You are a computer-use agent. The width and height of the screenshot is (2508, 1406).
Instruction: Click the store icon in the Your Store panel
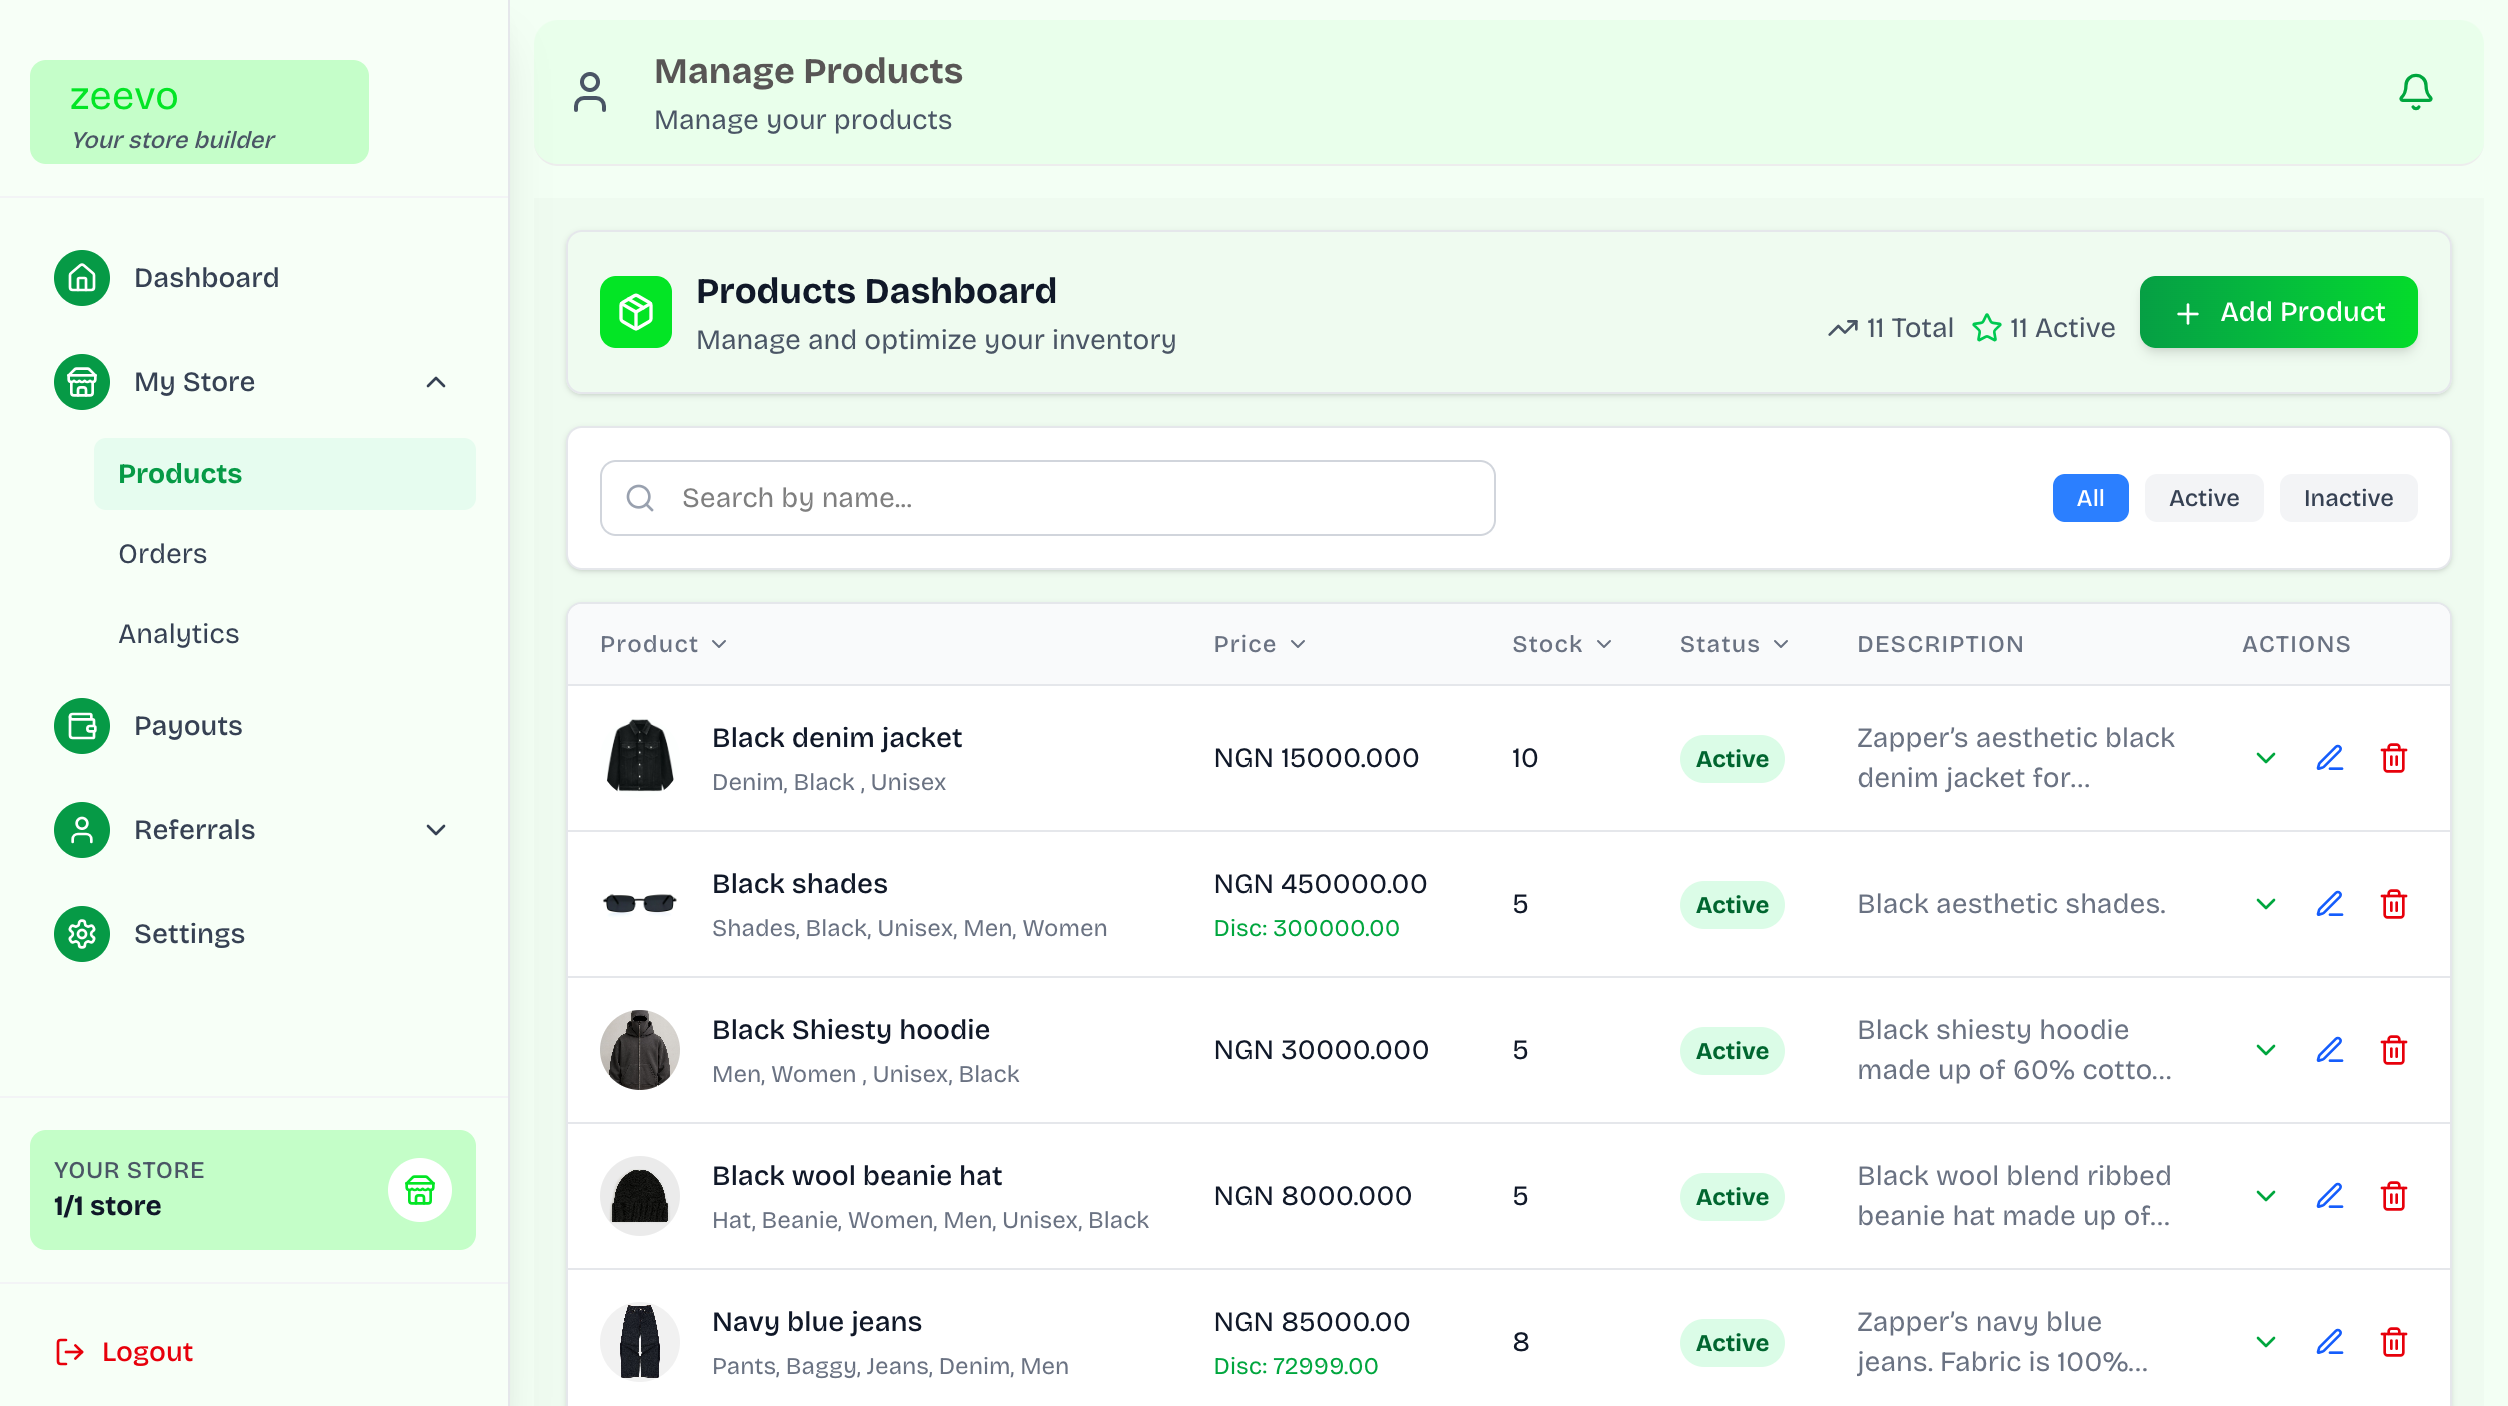pos(420,1190)
